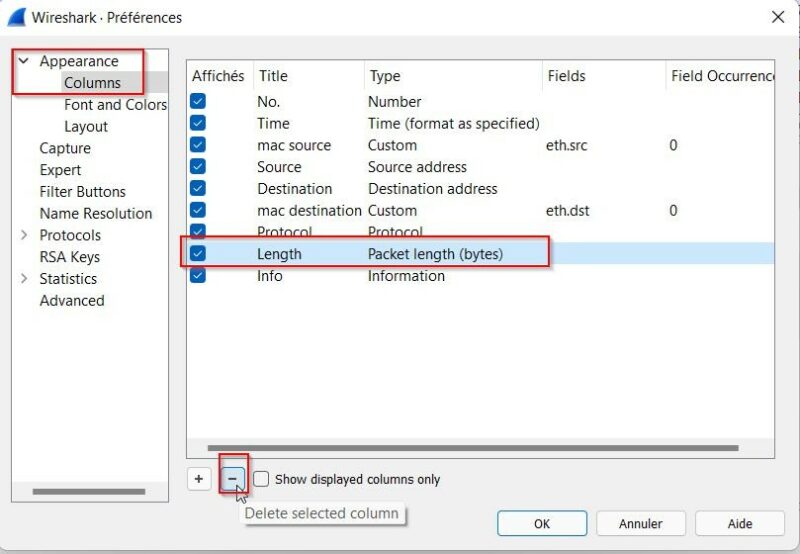
Task: Click the occurrence 0 in mac destination row
Action: (x=673, y=211)
